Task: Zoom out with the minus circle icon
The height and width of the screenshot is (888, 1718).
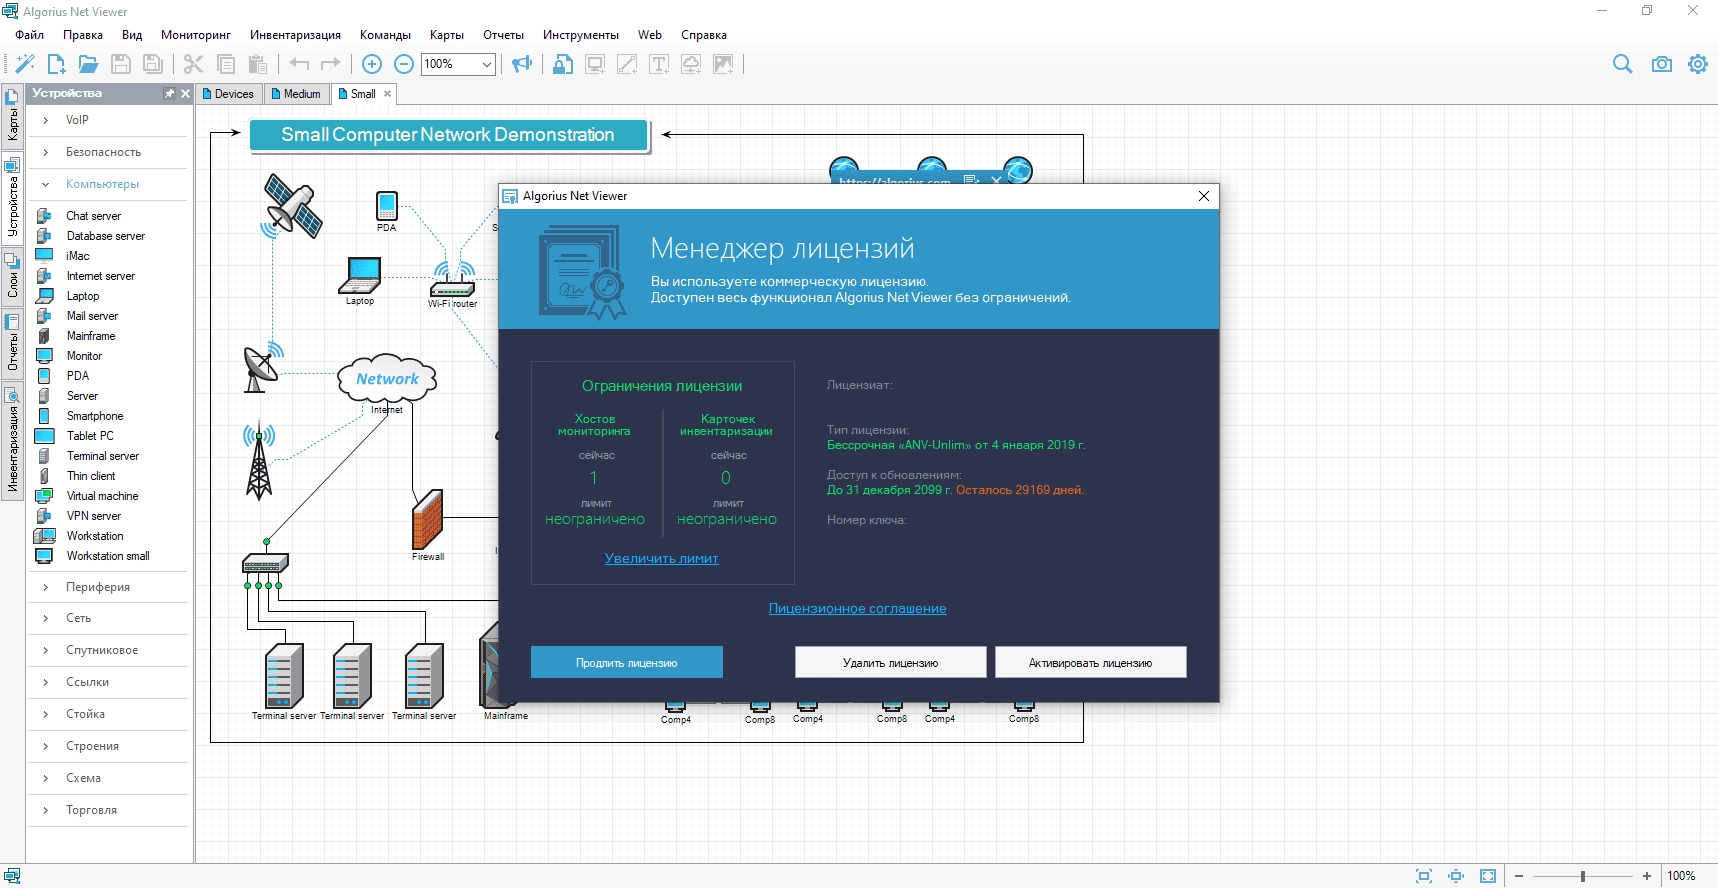Action: 404,64
